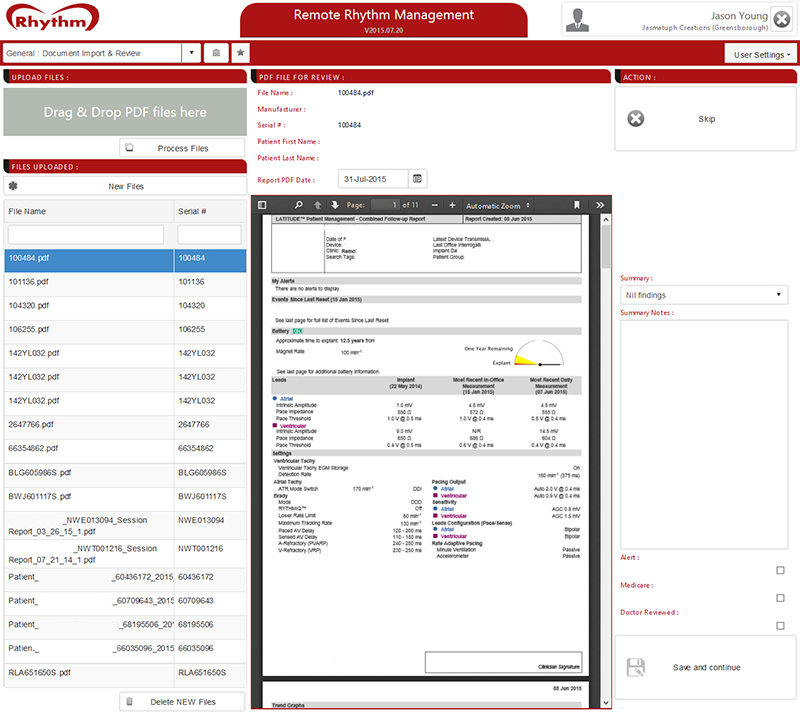Click the Rhythm logo
The width and height of the screenshot is (800, 715).
[x=52, y=19]
